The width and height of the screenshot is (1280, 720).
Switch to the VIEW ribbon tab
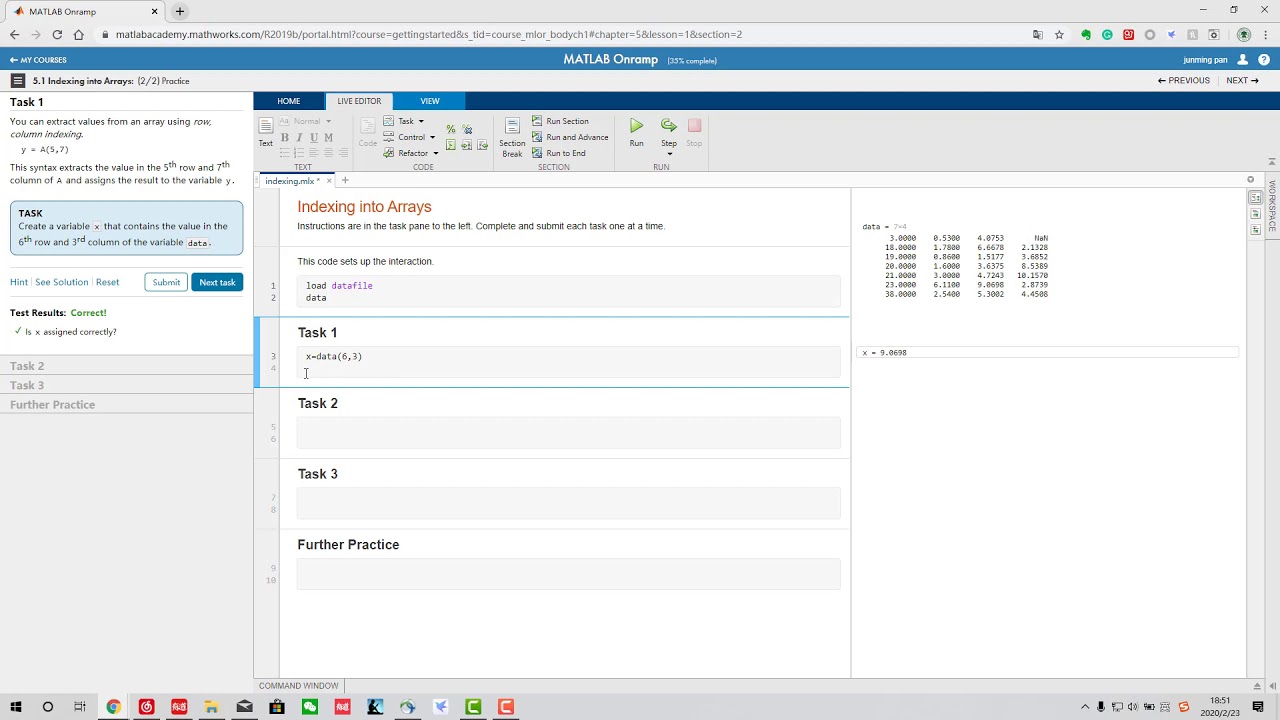[430, 101]
